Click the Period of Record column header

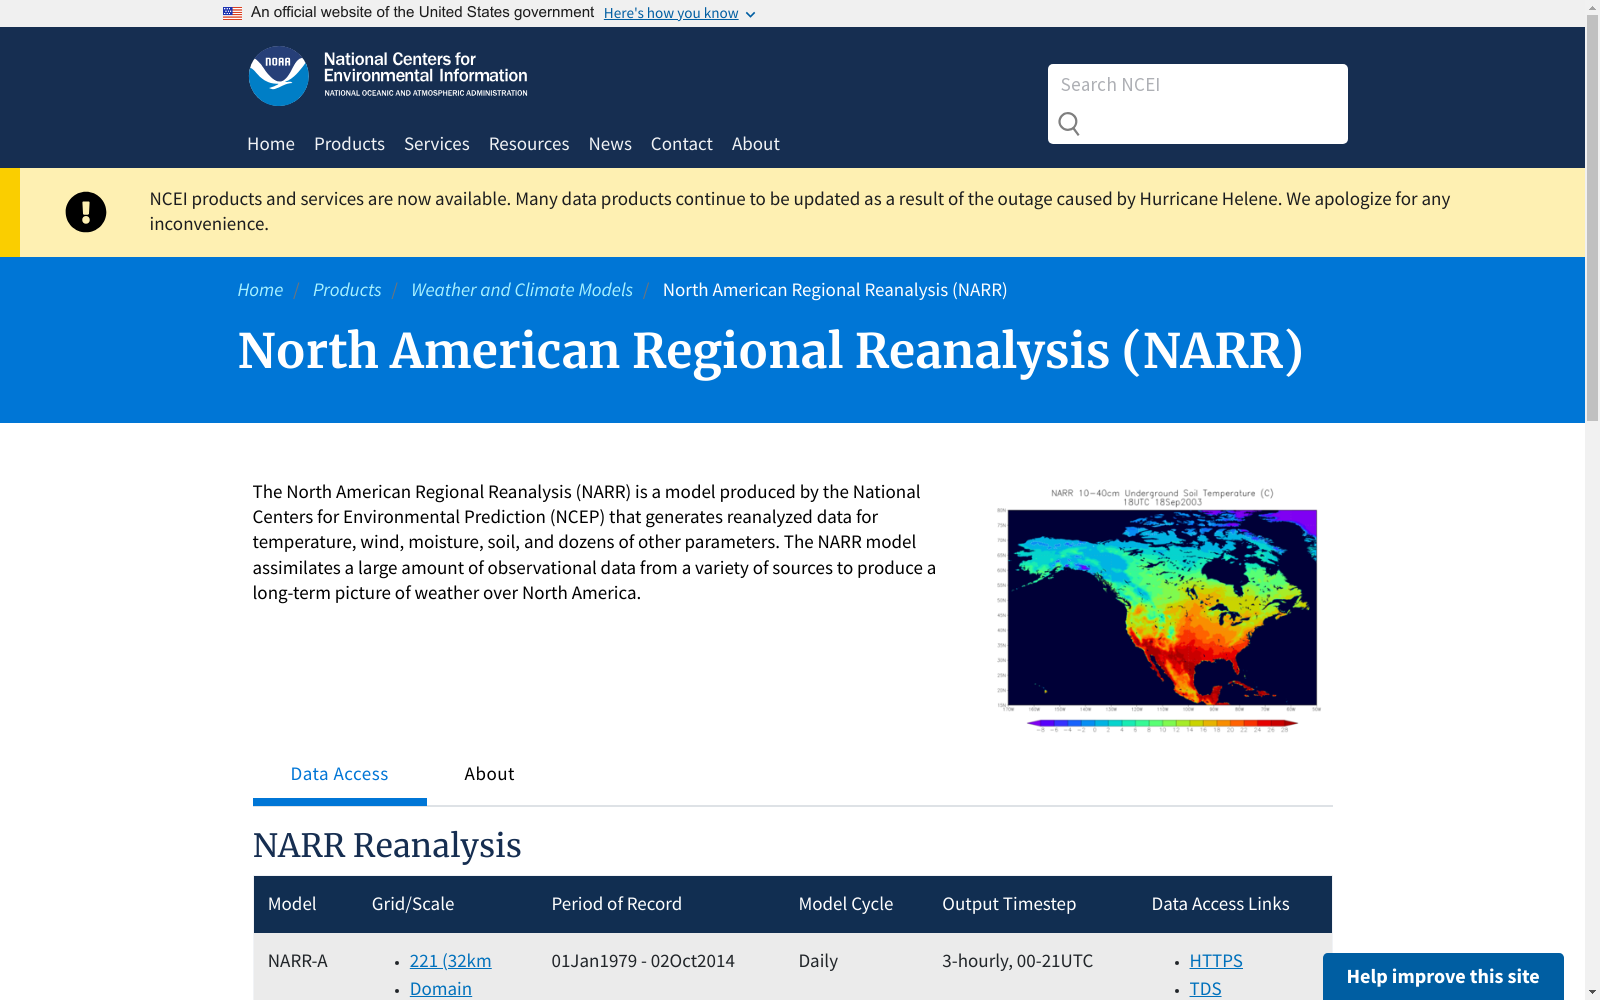point(617,904)
